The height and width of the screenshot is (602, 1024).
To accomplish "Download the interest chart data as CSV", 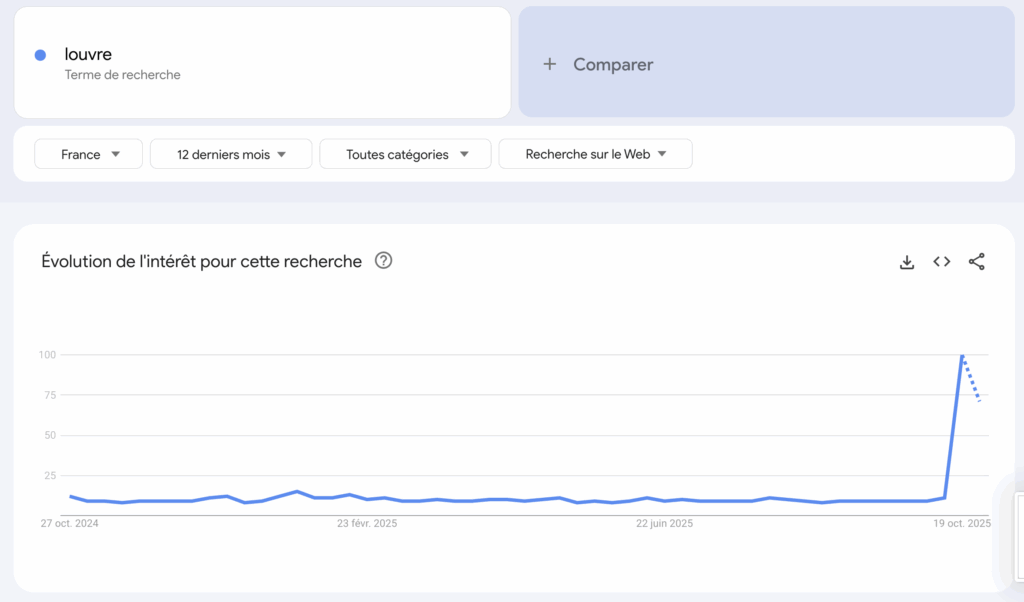I will [907, 262].
